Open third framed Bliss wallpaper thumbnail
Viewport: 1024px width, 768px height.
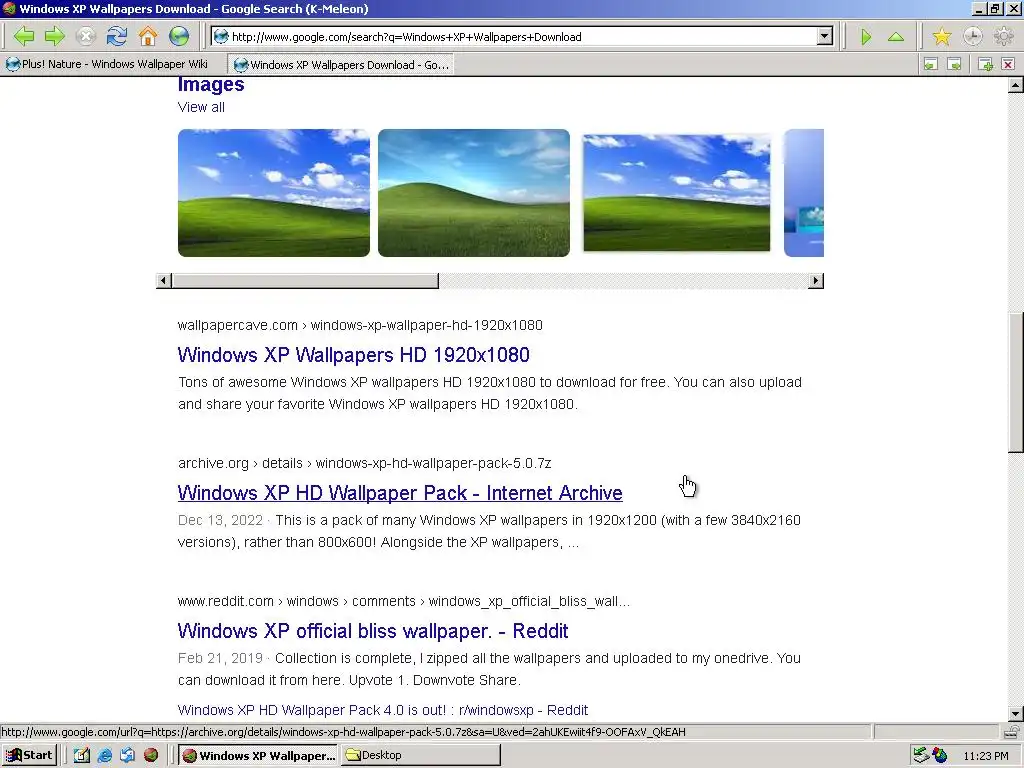tap(677, 193)
